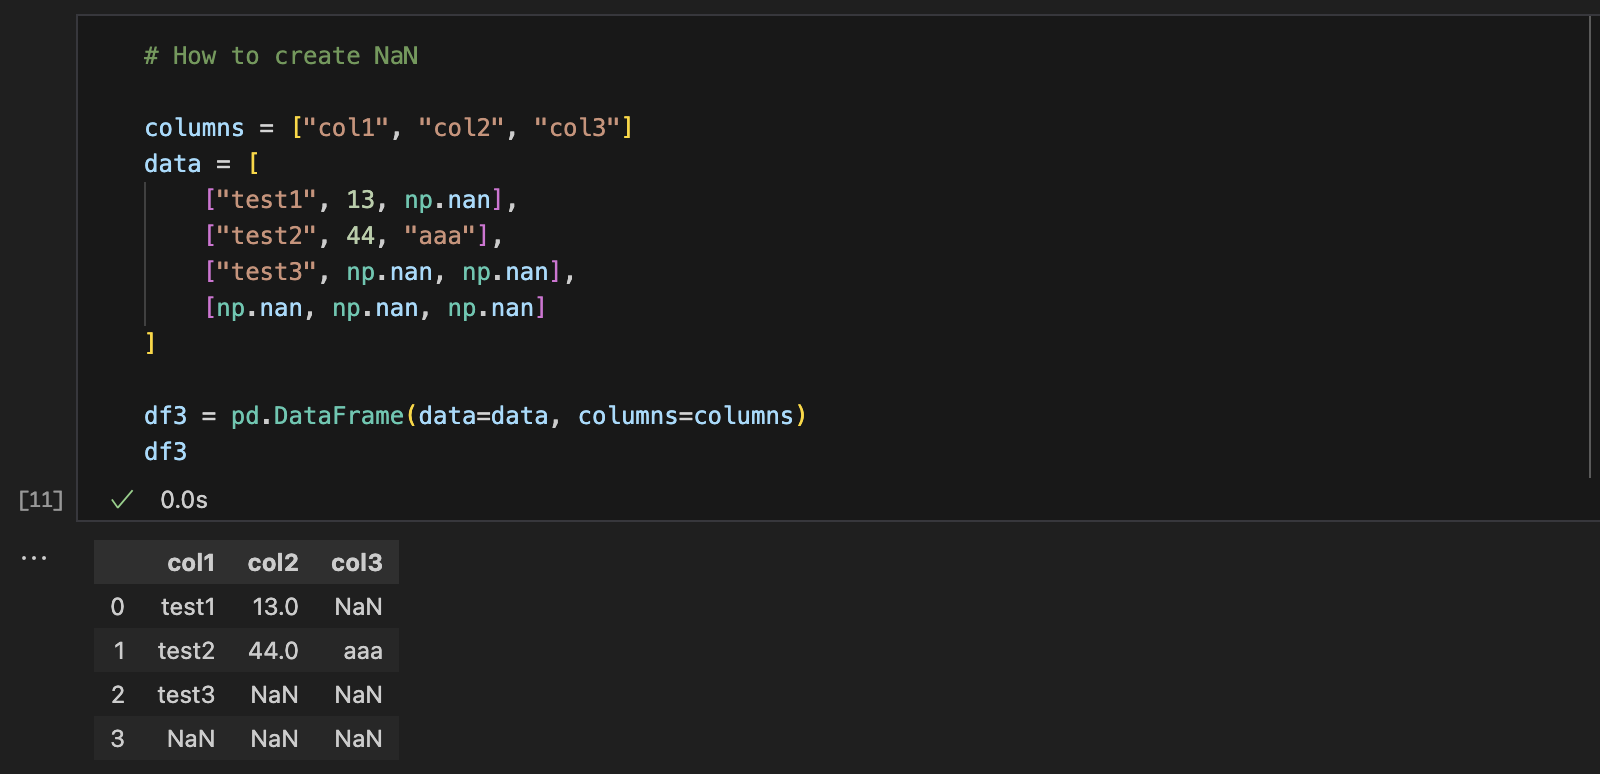Click the green success checkmark icon
The width and height of the screenshot is (1600, 774).
(x=122, y=500)
